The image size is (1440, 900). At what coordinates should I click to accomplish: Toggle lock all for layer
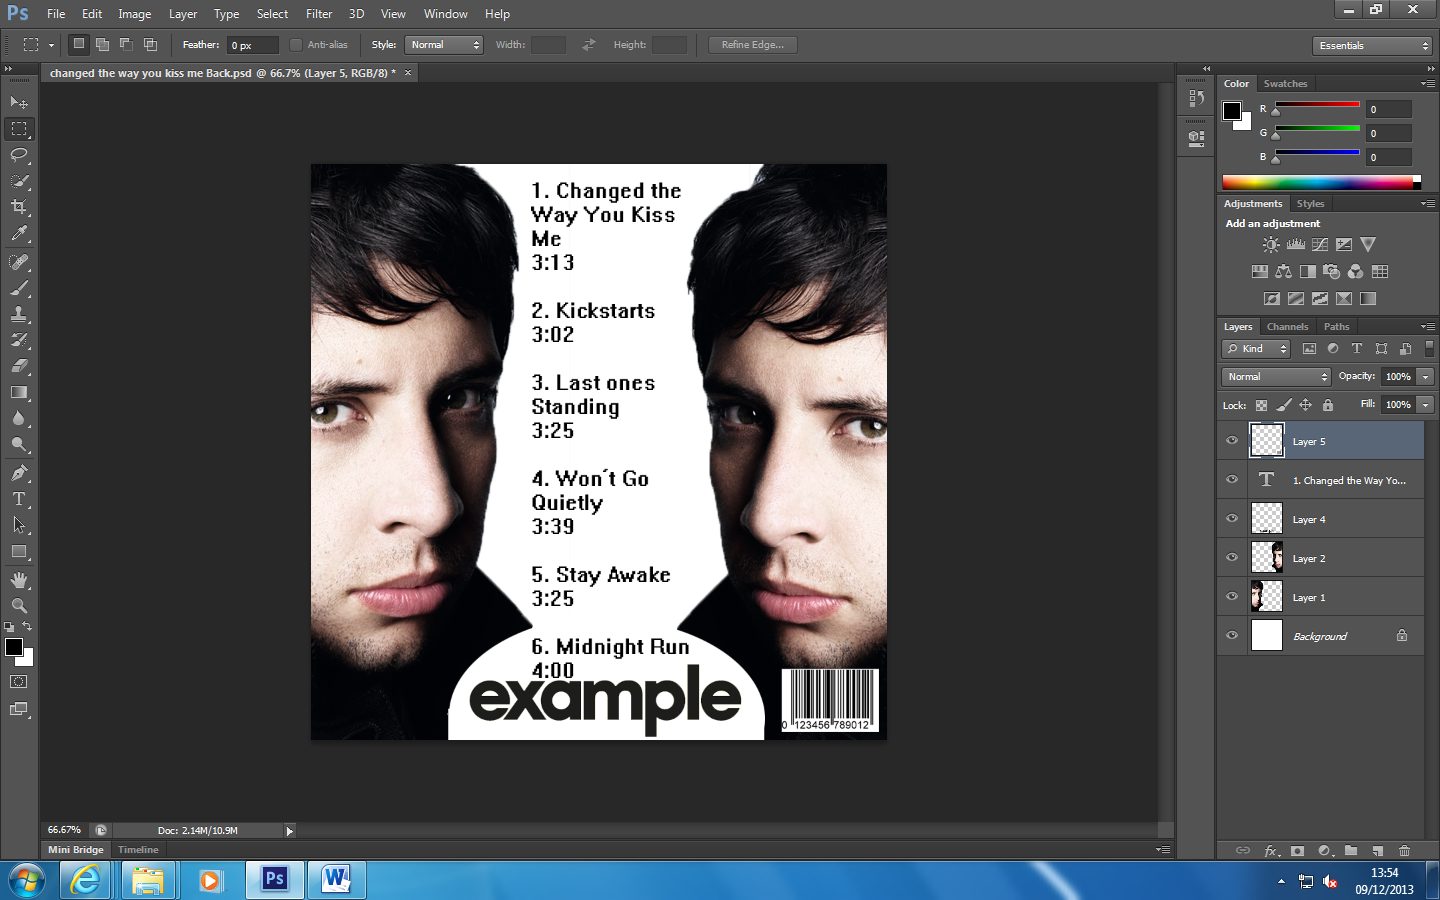(x=1328, y=405)
